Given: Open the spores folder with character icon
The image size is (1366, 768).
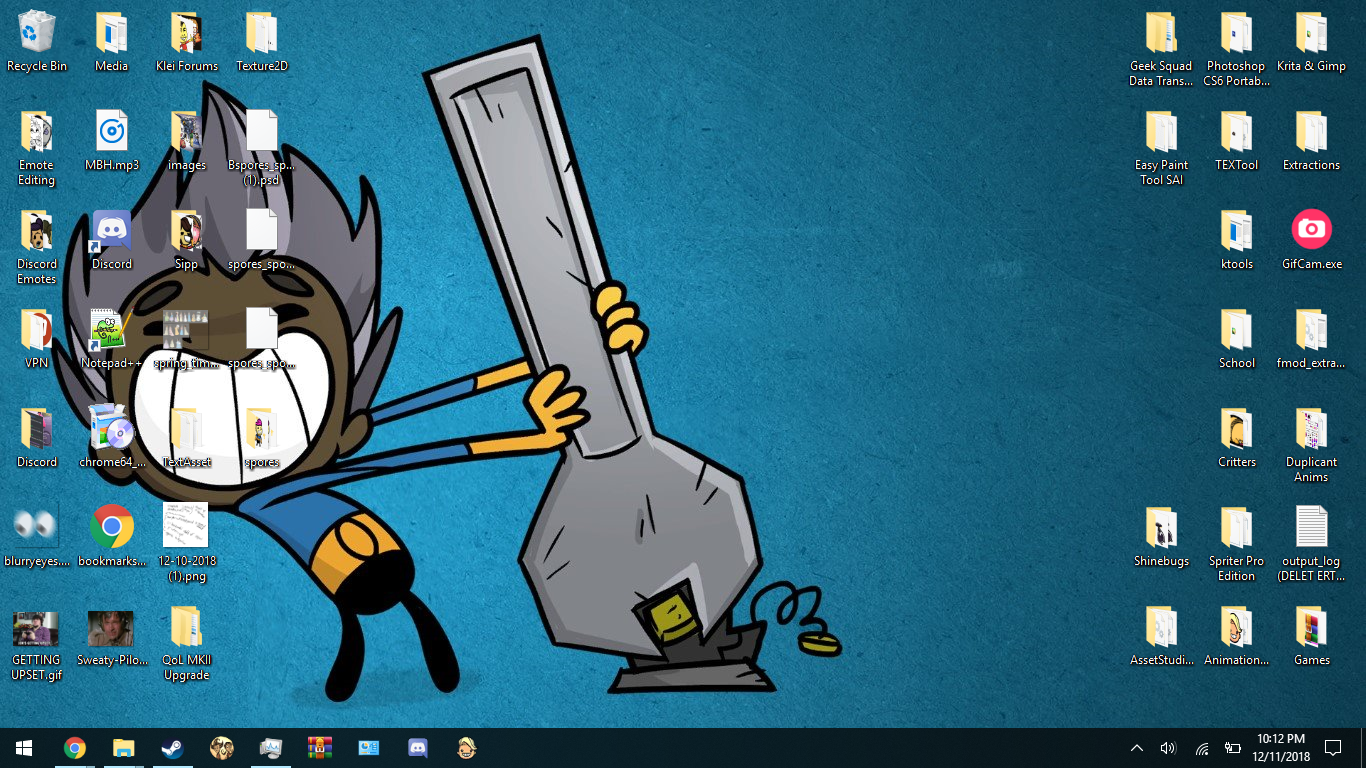Looking at the screenshot, I should click(x=262, y=438).
